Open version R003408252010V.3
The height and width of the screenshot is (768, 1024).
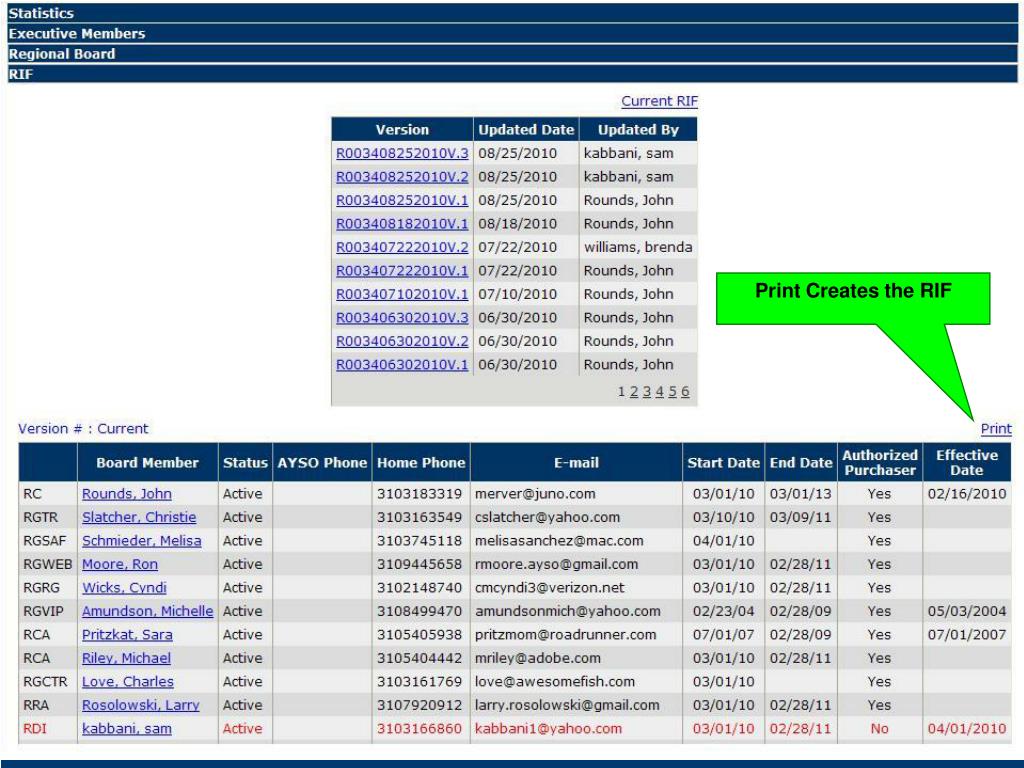pos(402,153)
